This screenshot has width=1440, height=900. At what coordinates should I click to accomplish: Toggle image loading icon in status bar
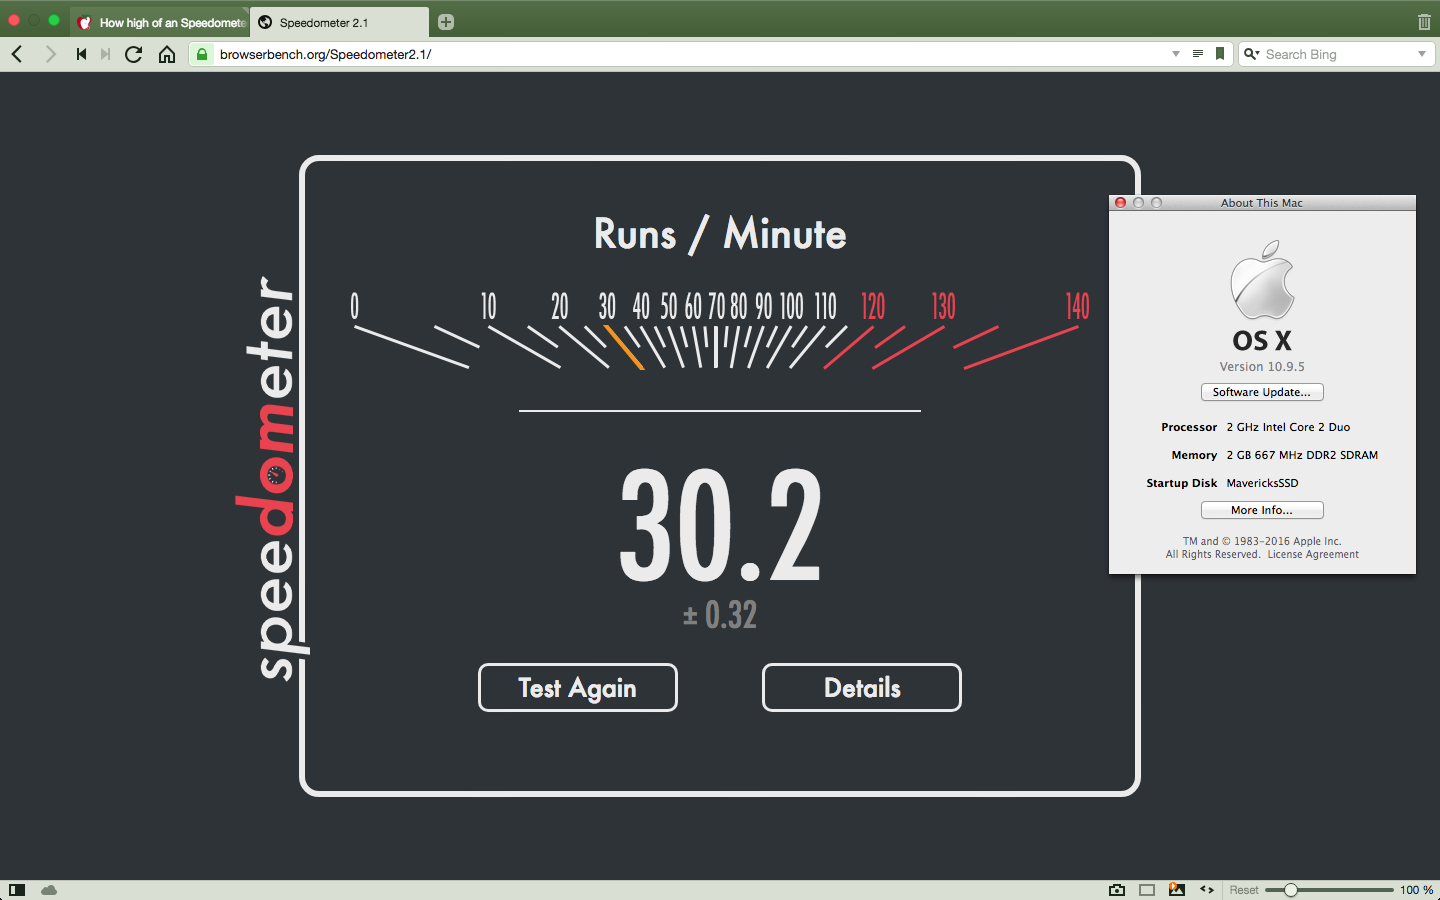1177,890
